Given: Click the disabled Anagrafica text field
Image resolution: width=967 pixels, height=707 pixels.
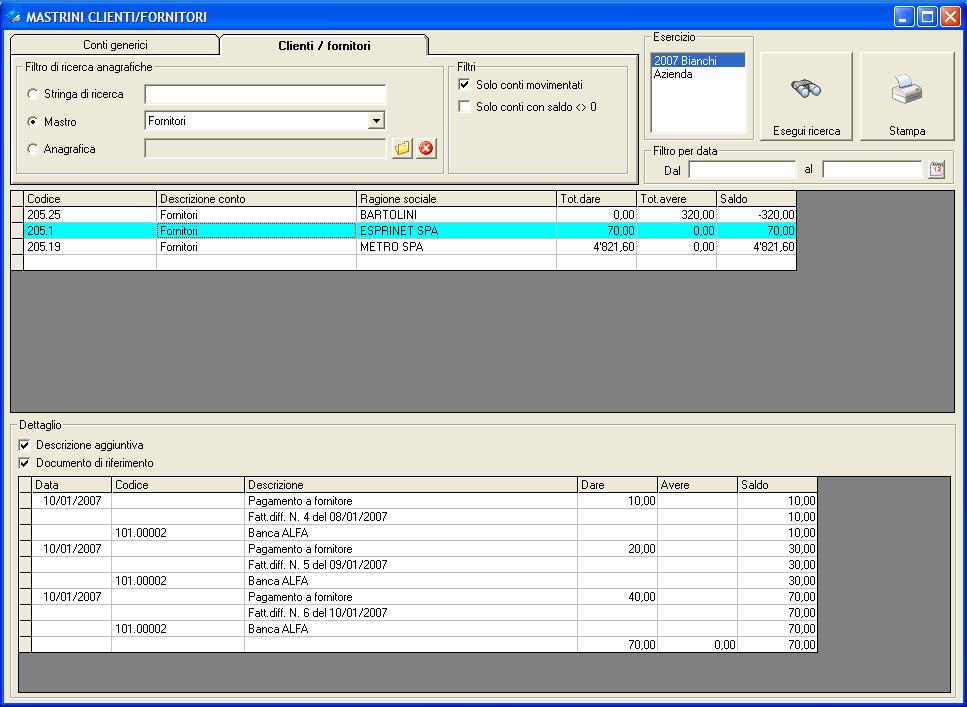Looking at the screenshot, I should click(265, 149).
